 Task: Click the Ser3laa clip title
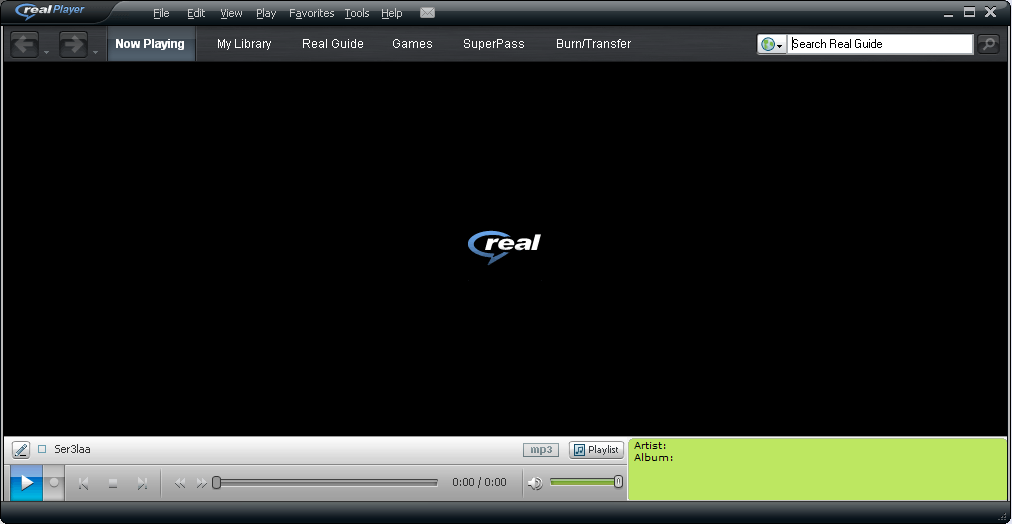tap(72, 449)
